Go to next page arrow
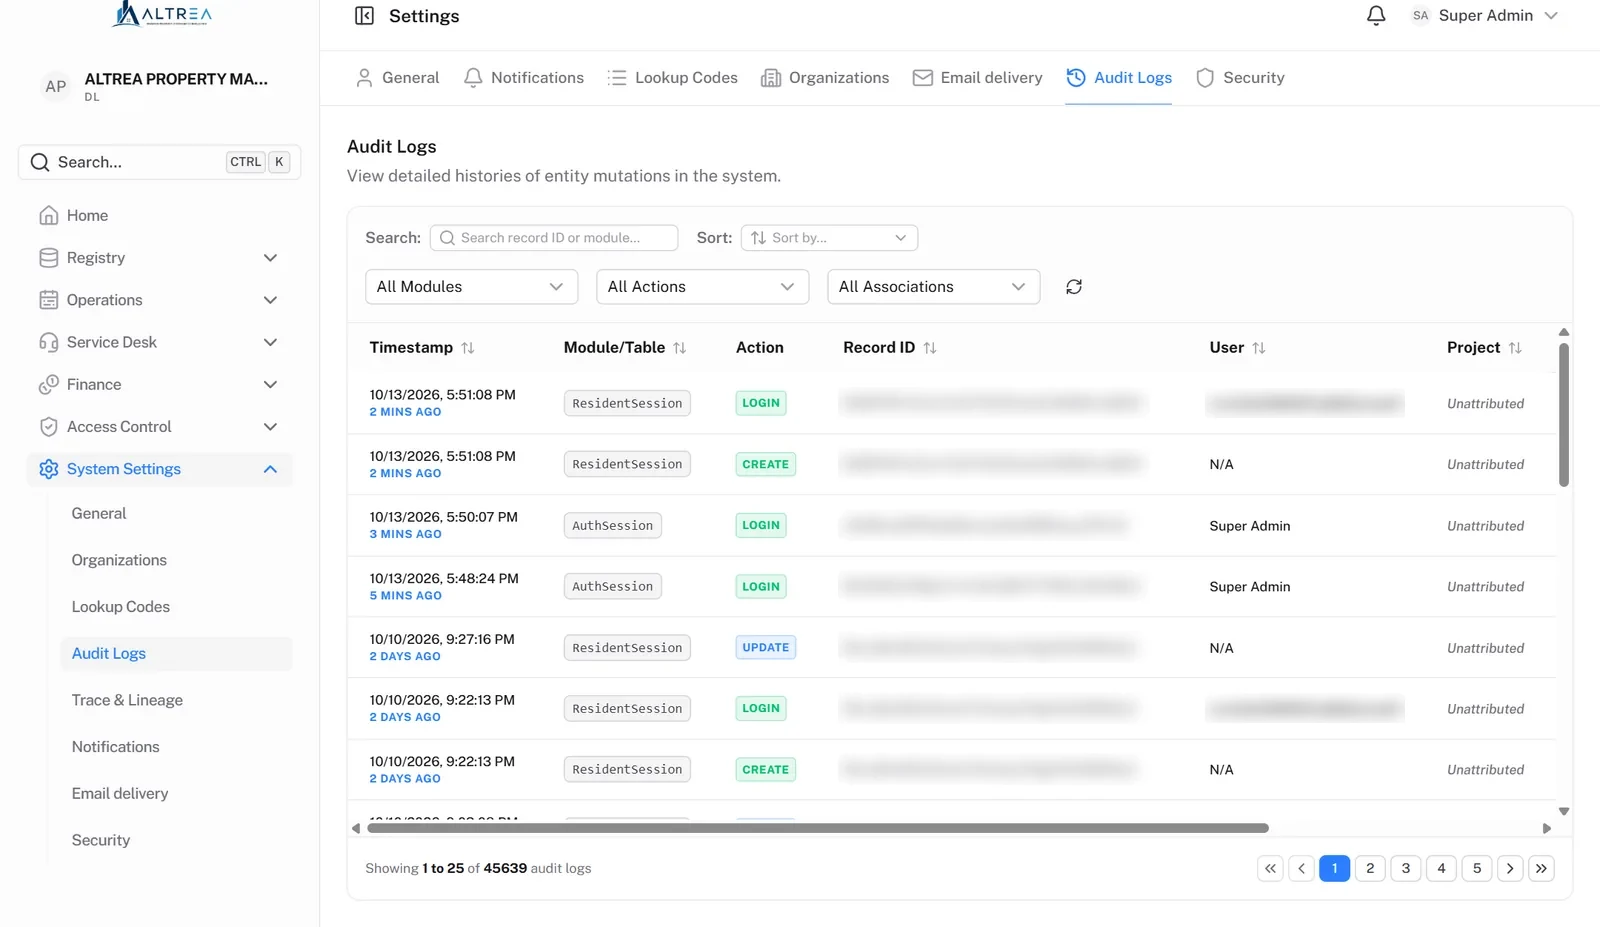This screenshot has height=927, width=1600. [1510, 869]
